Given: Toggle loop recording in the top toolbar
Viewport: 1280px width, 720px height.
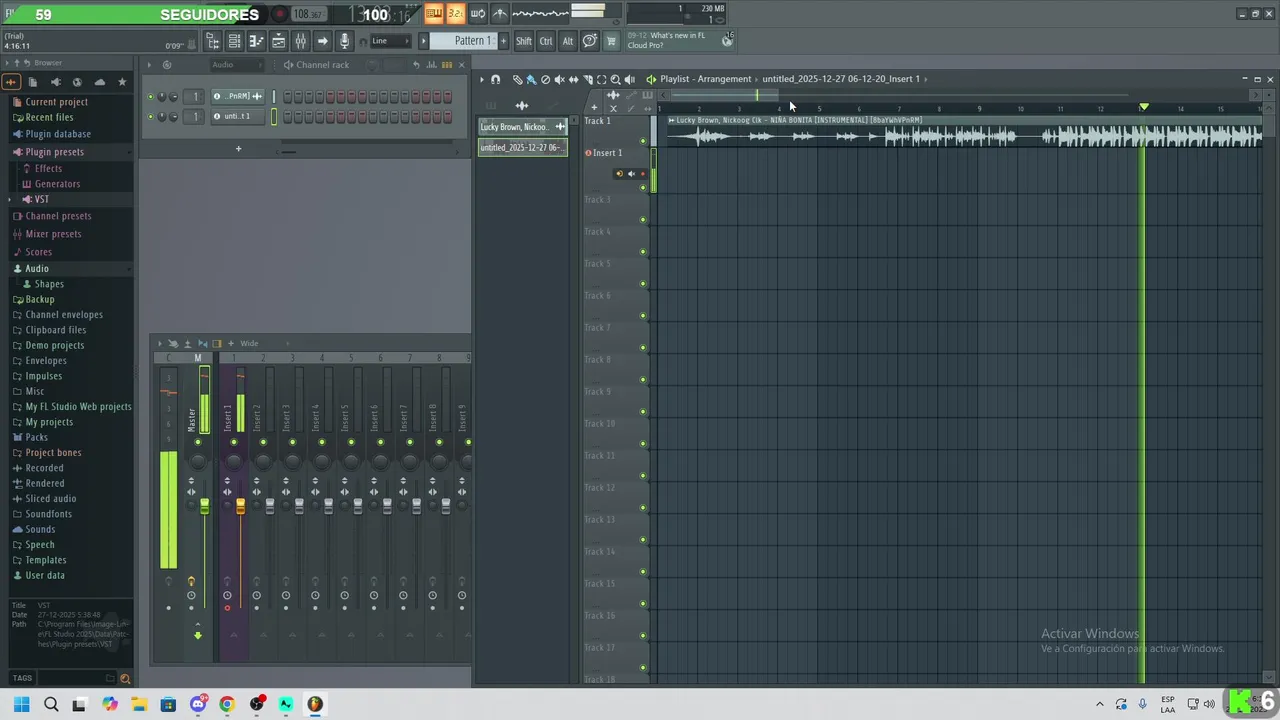Looking at the screenshot, I should click(x=478, y=13).
